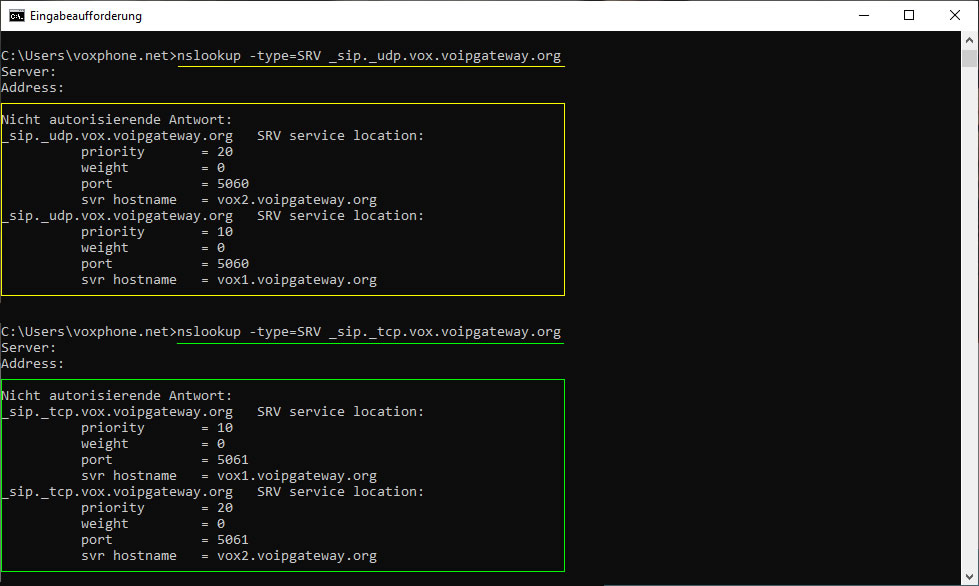Minimize the Eingabeaufforderung window
Image resolution: width=979 pixels, height=586 pixels.
tap(864, 16)
